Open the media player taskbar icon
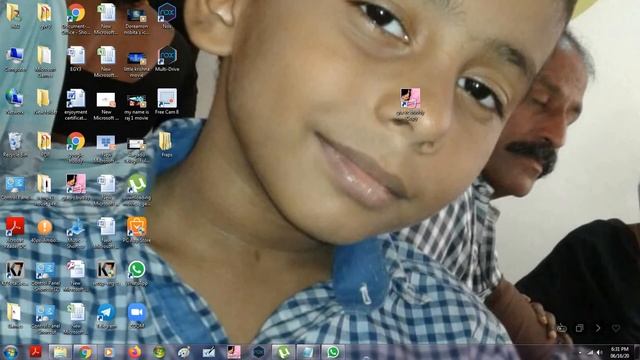Screen dimensions: 640x360 [x=109, y=352]
